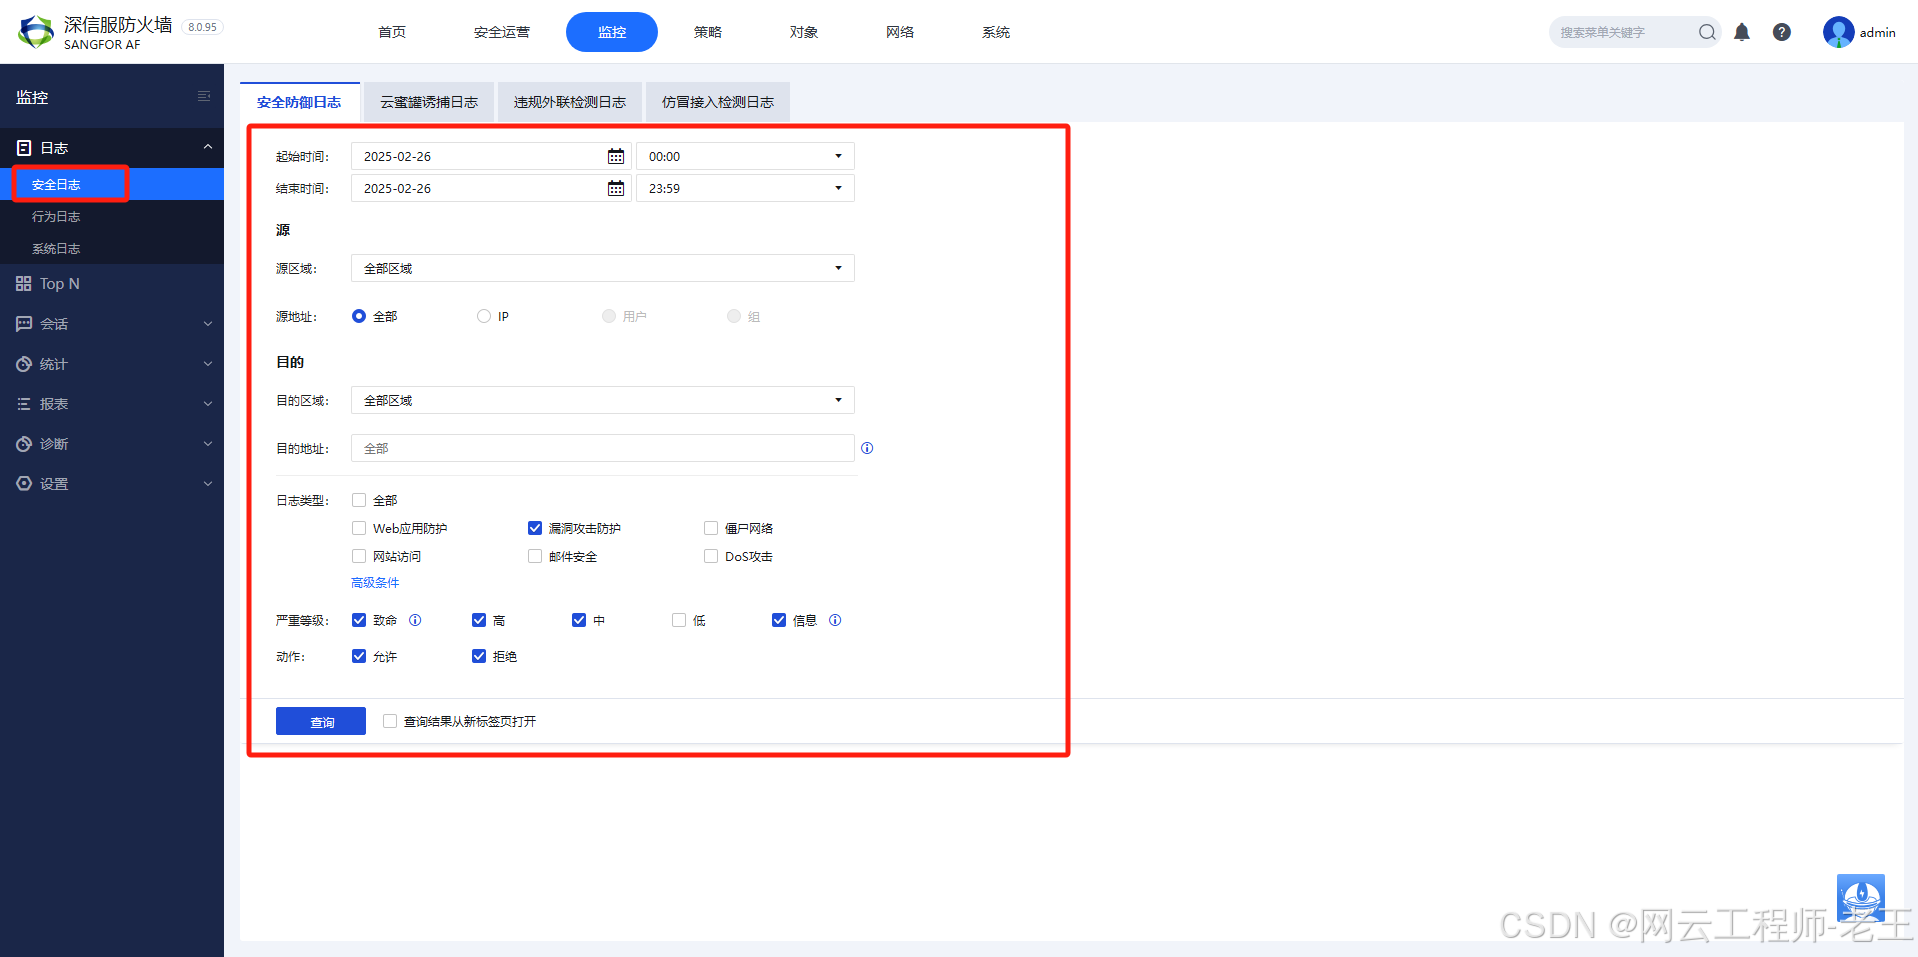Image resolution: width=1918 pixels, height=957 pixels.
Task: Check the 僵尸网络 checkbox
Action: coord(711,528)
